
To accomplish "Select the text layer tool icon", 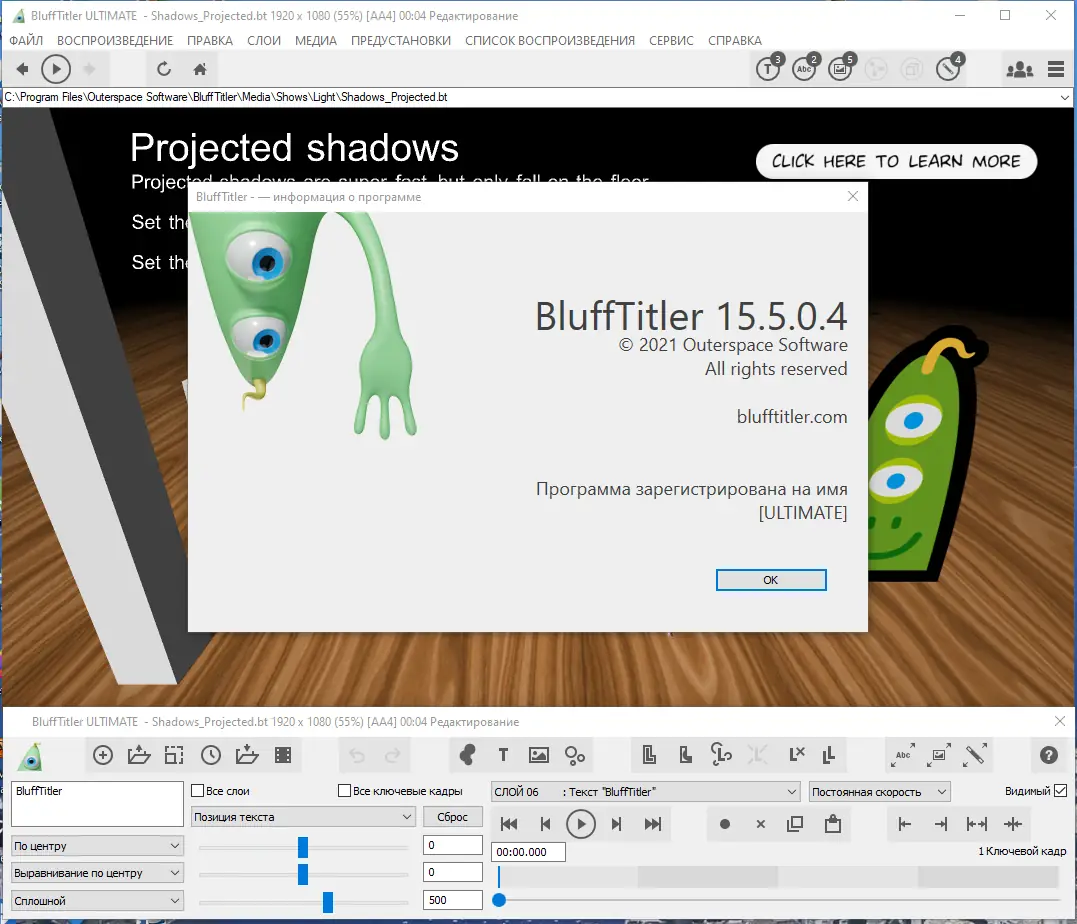I will [x=503, y=755].
